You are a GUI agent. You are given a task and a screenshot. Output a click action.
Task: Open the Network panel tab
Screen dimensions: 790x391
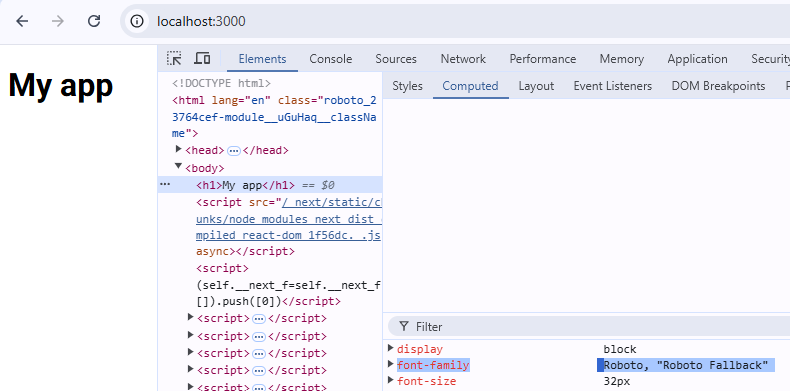pyautogui.click(x=463, y=59)
